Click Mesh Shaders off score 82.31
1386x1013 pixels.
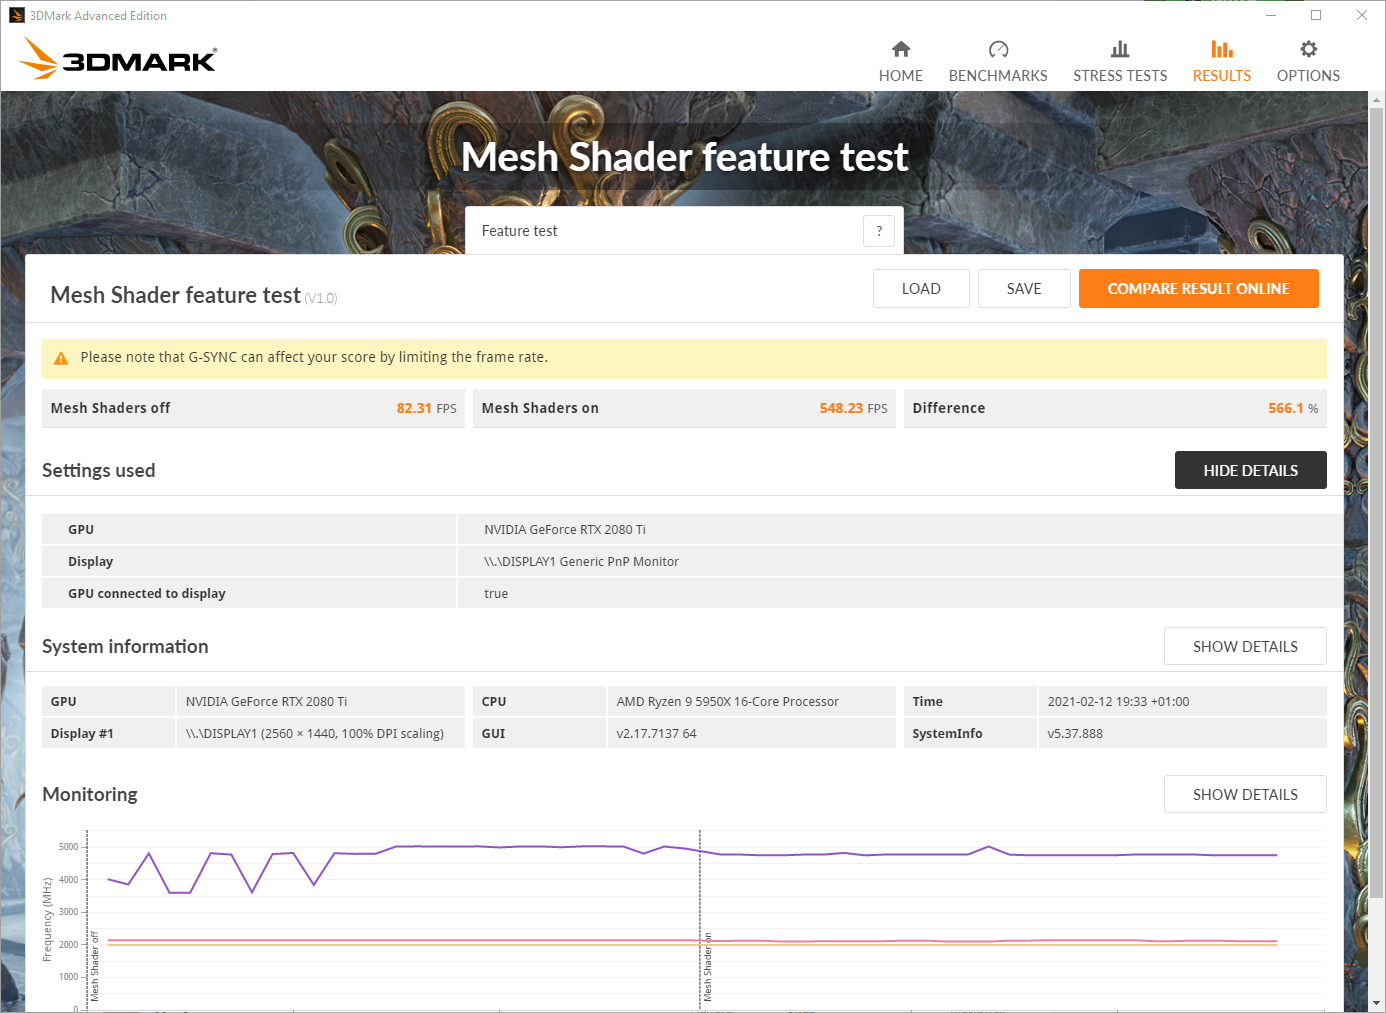pos(414,408)
